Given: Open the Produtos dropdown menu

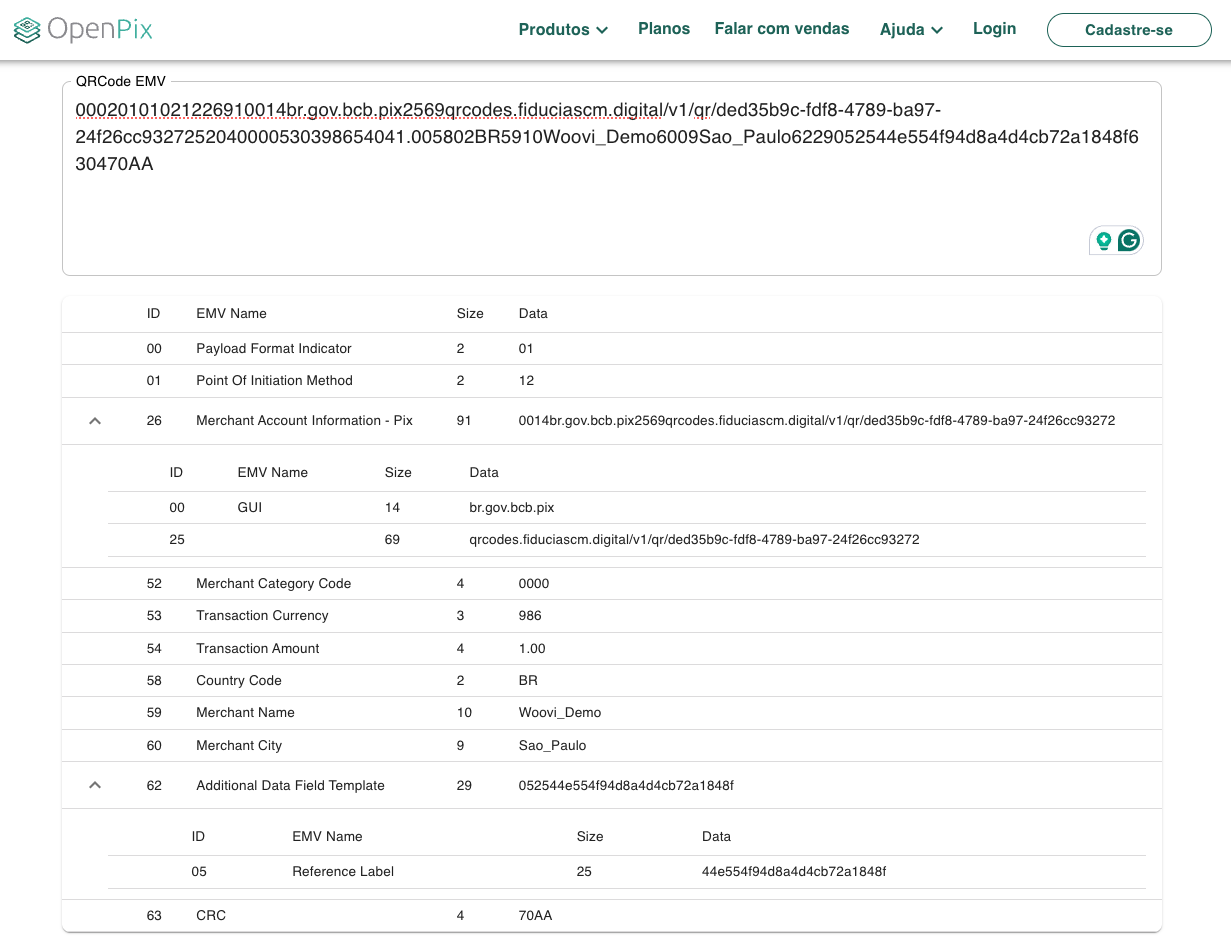Looking at the screenshot, I should (x=563, y=30).
